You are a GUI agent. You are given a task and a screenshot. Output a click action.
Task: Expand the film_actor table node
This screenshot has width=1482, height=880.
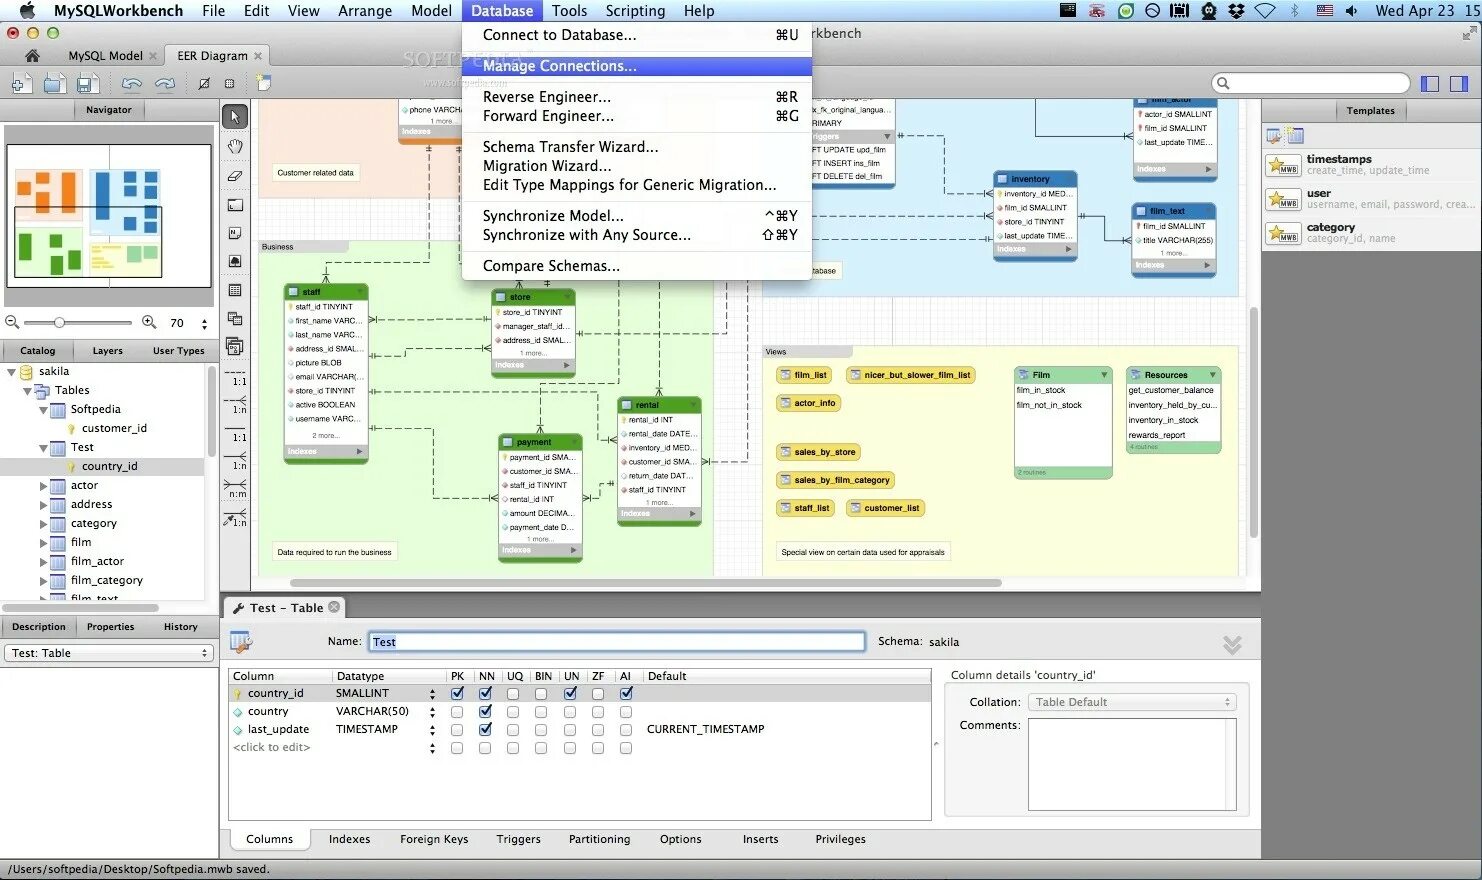tap(43, 562)
